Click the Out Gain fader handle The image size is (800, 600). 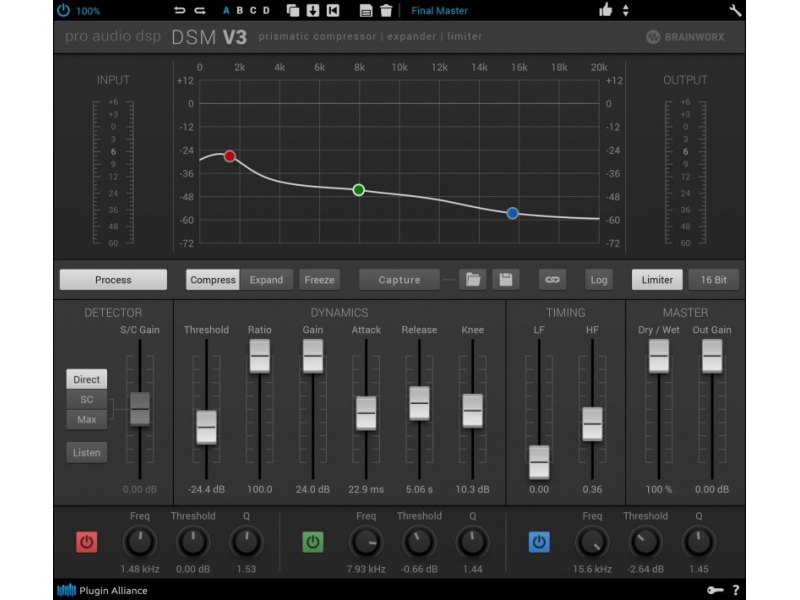tap(712, 356)
